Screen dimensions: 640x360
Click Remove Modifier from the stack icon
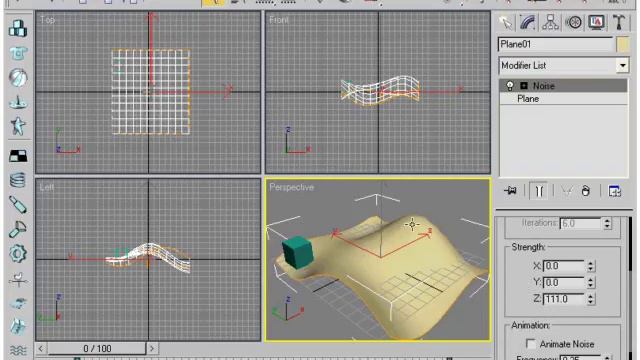click(x=586, y=191)
